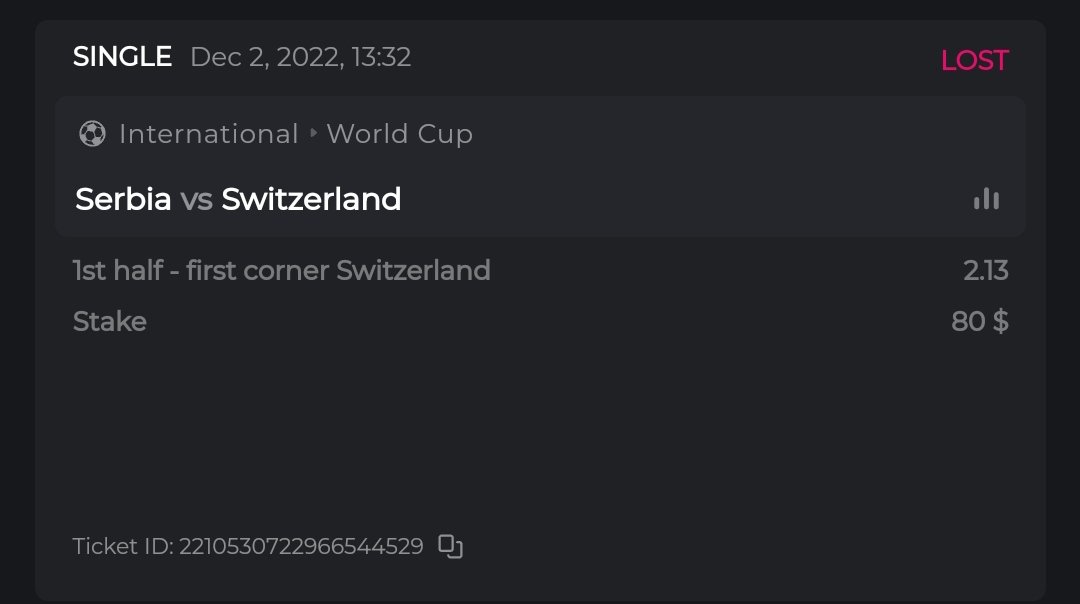Open match statistics bar chart icon
The image size is (1080, 604).
click(x=986, y=199)
